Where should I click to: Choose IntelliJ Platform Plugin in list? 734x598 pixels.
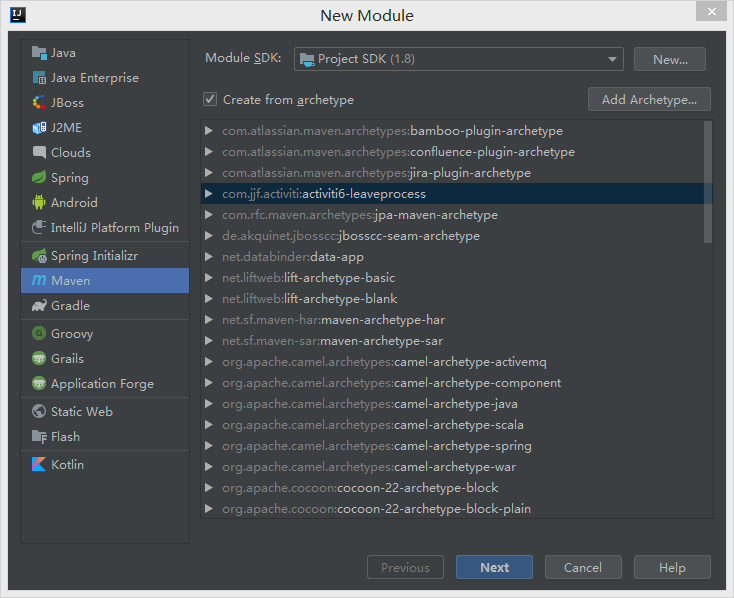tap(114, 228)
